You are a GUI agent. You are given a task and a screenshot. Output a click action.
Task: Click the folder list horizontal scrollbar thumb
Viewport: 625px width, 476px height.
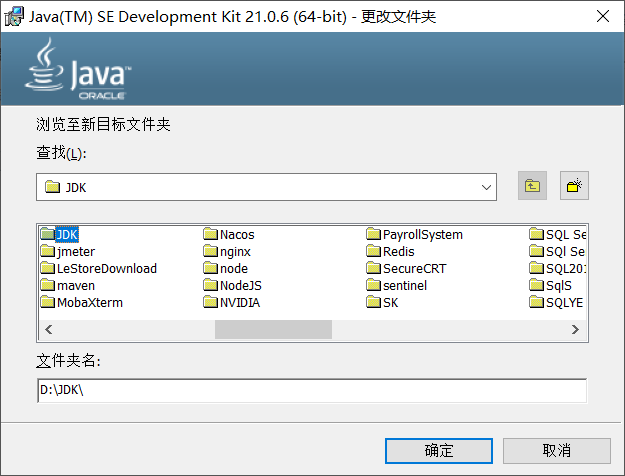(x=273, y=329)
